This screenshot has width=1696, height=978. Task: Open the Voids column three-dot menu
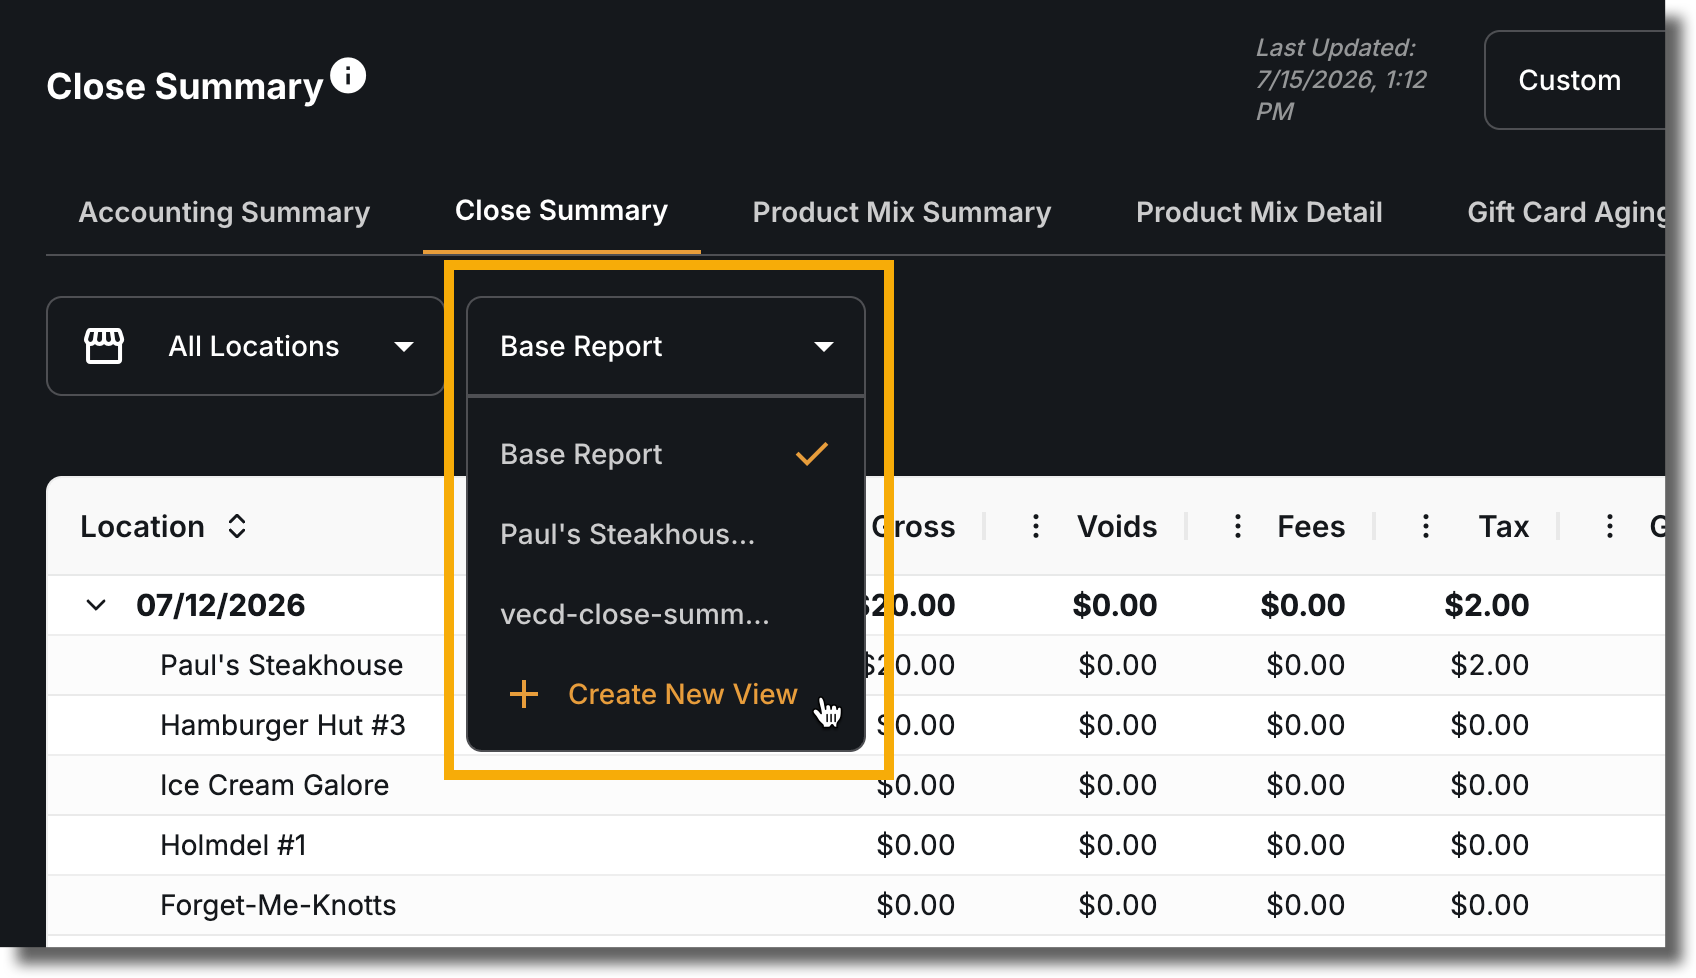point(1036,526)
